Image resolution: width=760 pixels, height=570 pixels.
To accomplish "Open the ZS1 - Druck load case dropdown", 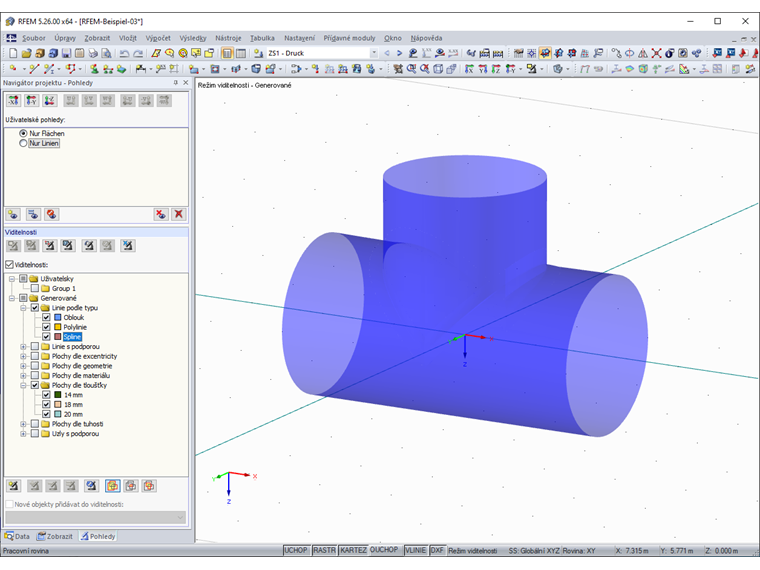I will point(374,53).
